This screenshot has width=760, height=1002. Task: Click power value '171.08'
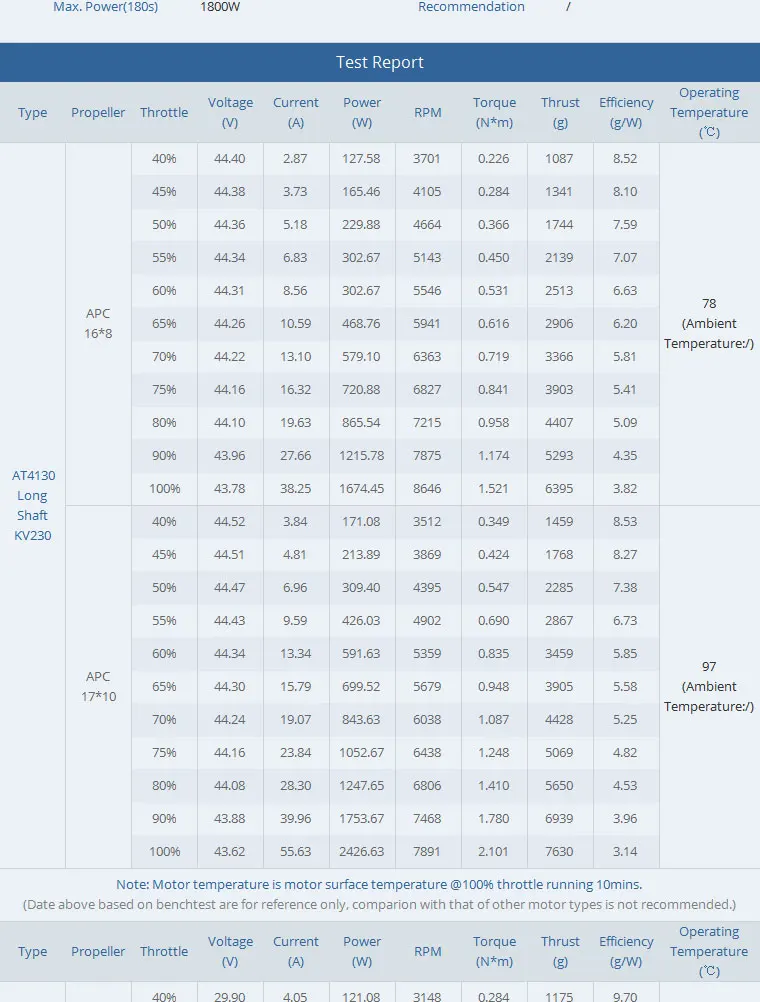pos(361,522)
